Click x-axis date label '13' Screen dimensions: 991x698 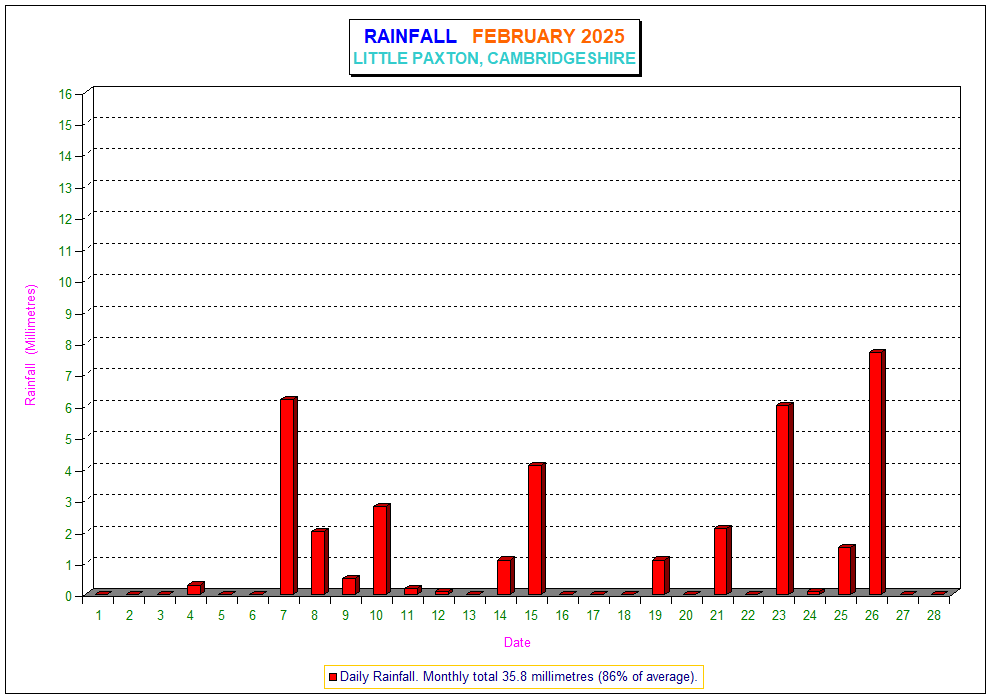click(469, 615)
